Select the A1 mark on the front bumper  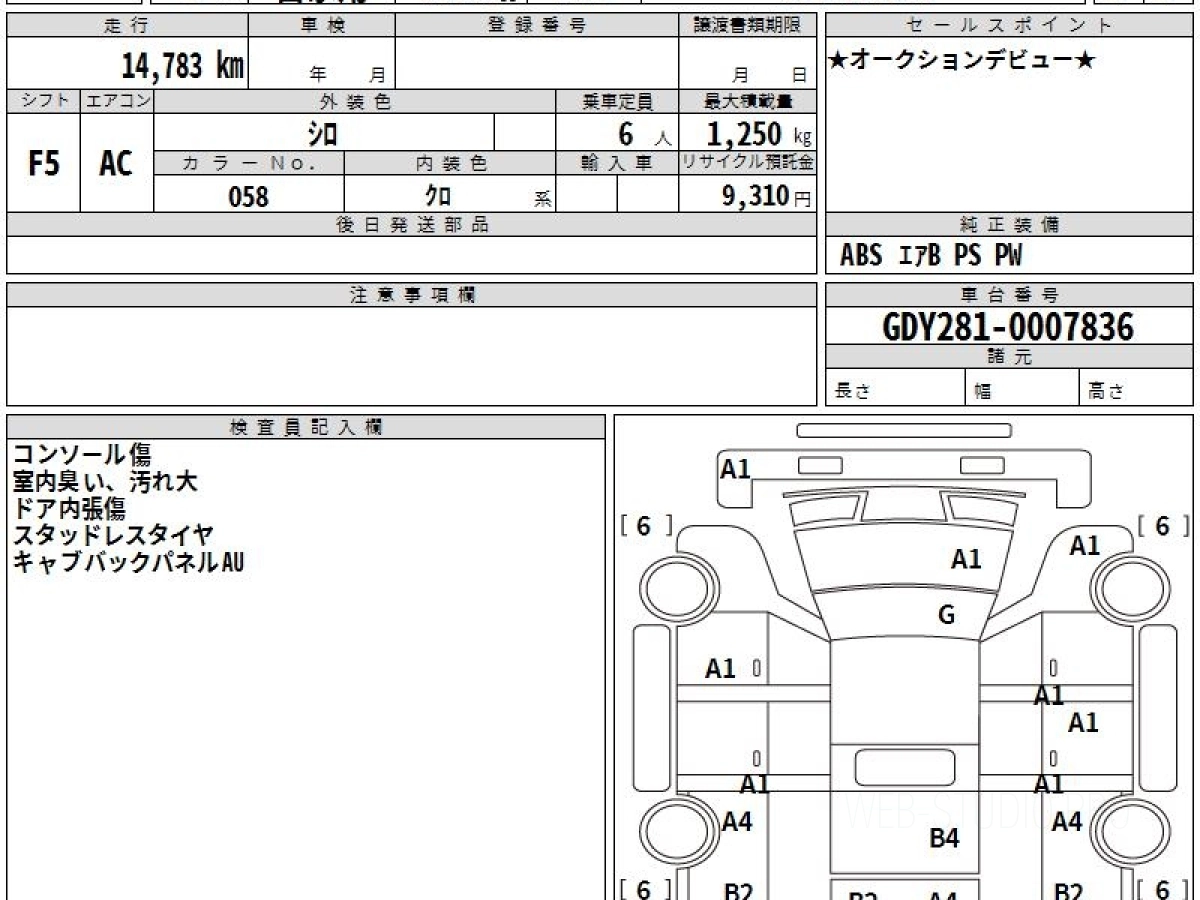735,468
